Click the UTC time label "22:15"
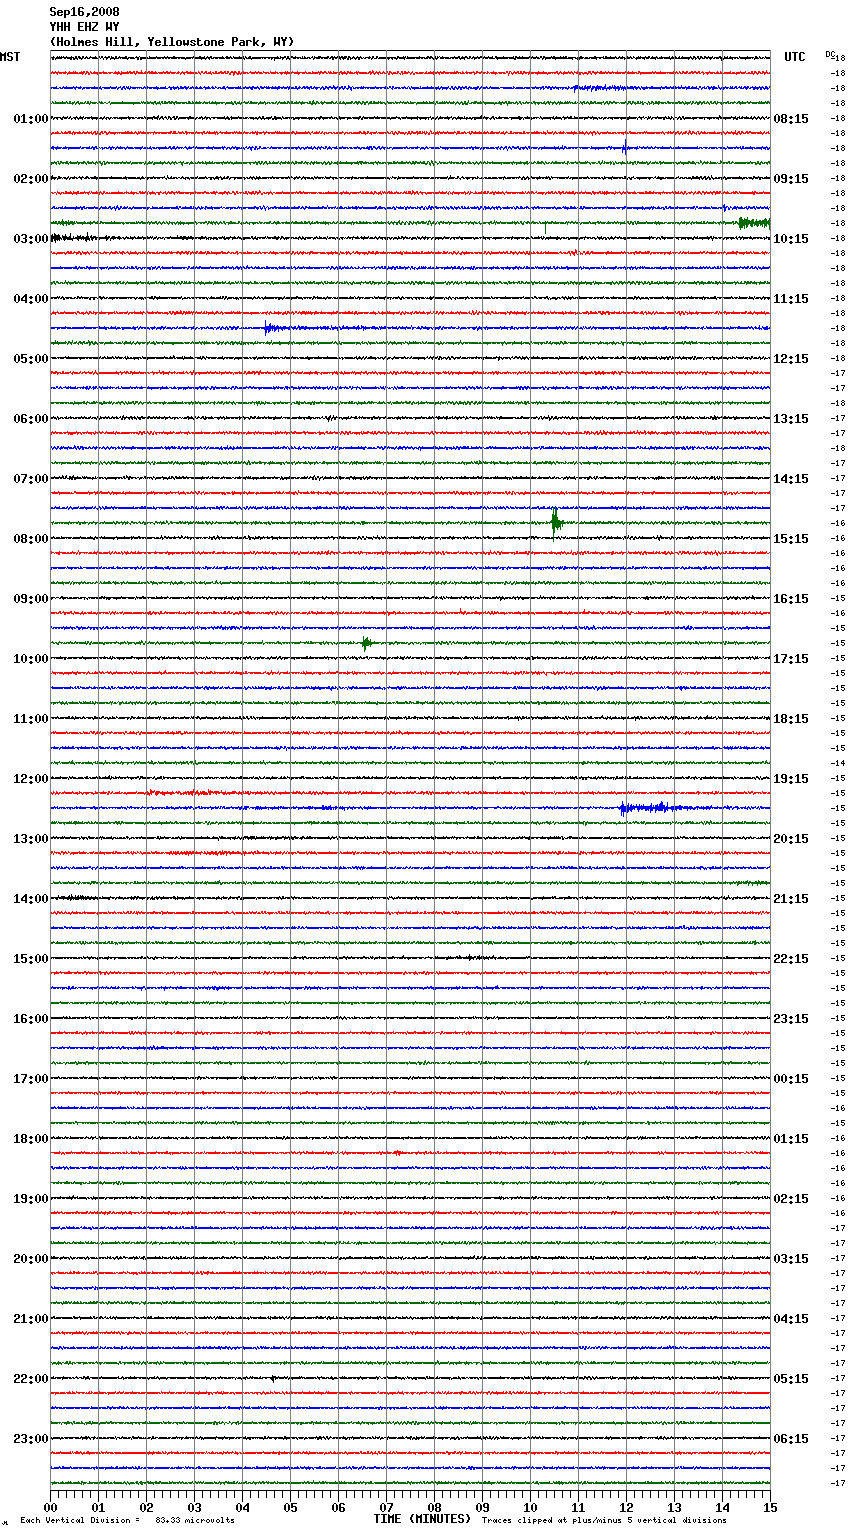 791,959
